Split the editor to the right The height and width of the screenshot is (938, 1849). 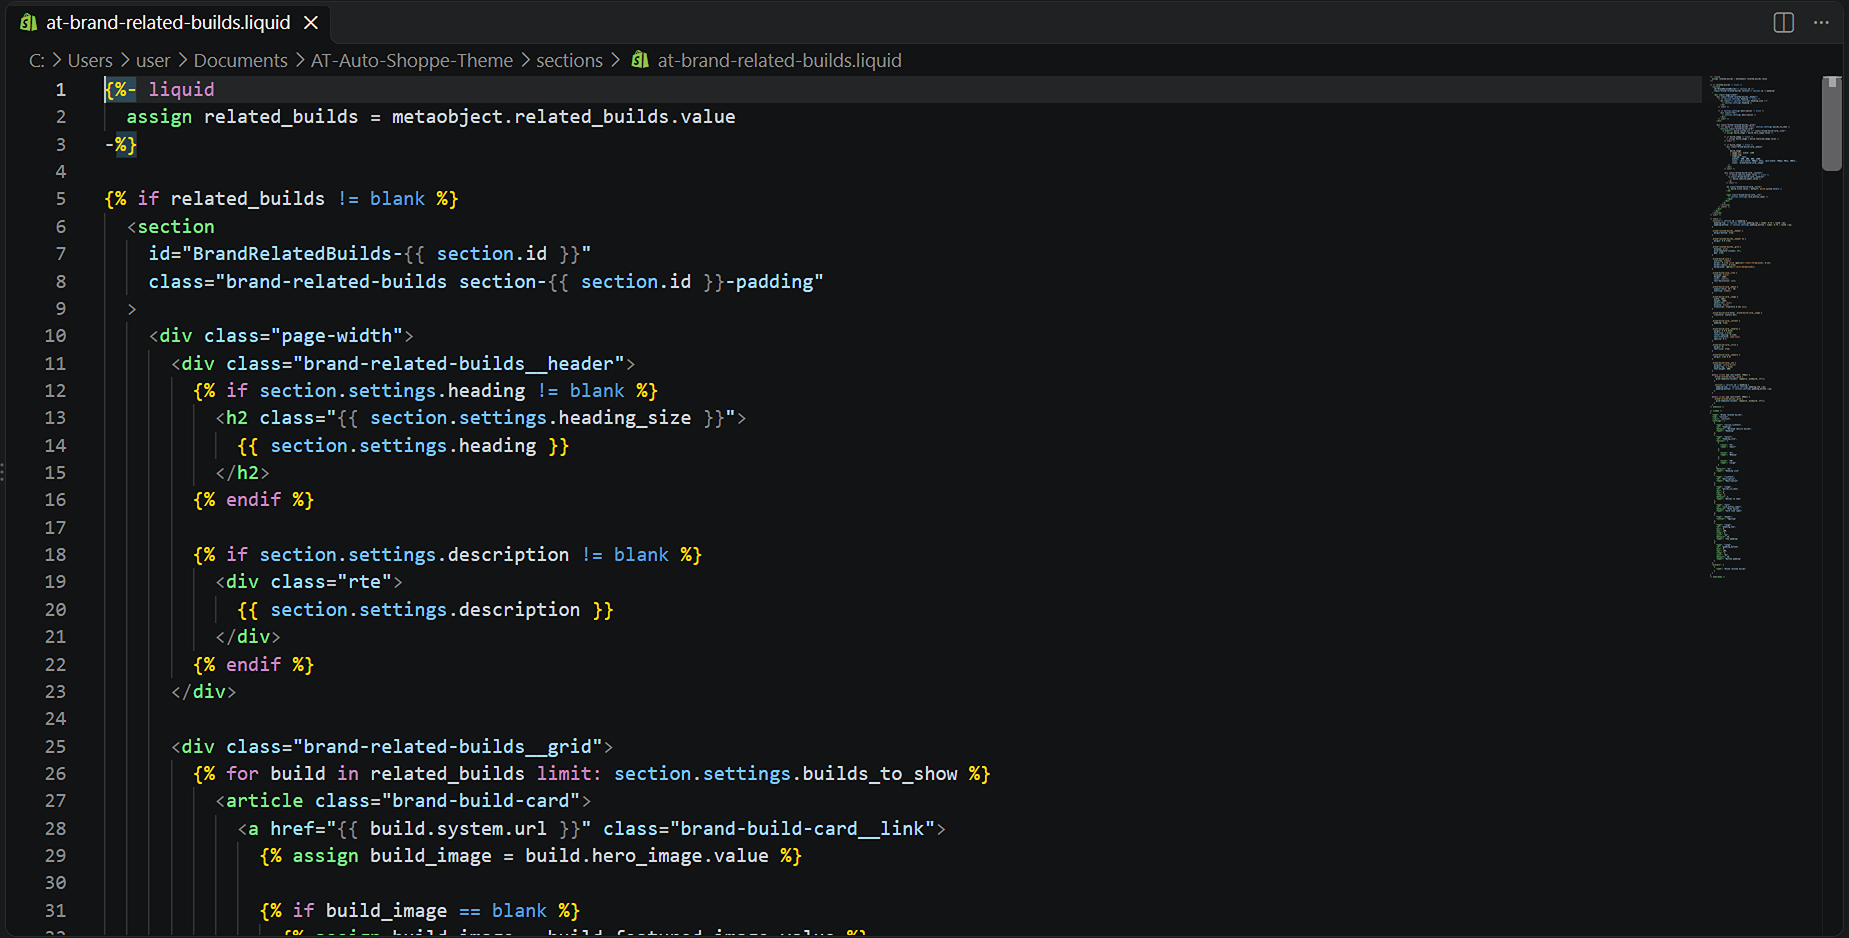point(1783,22)
